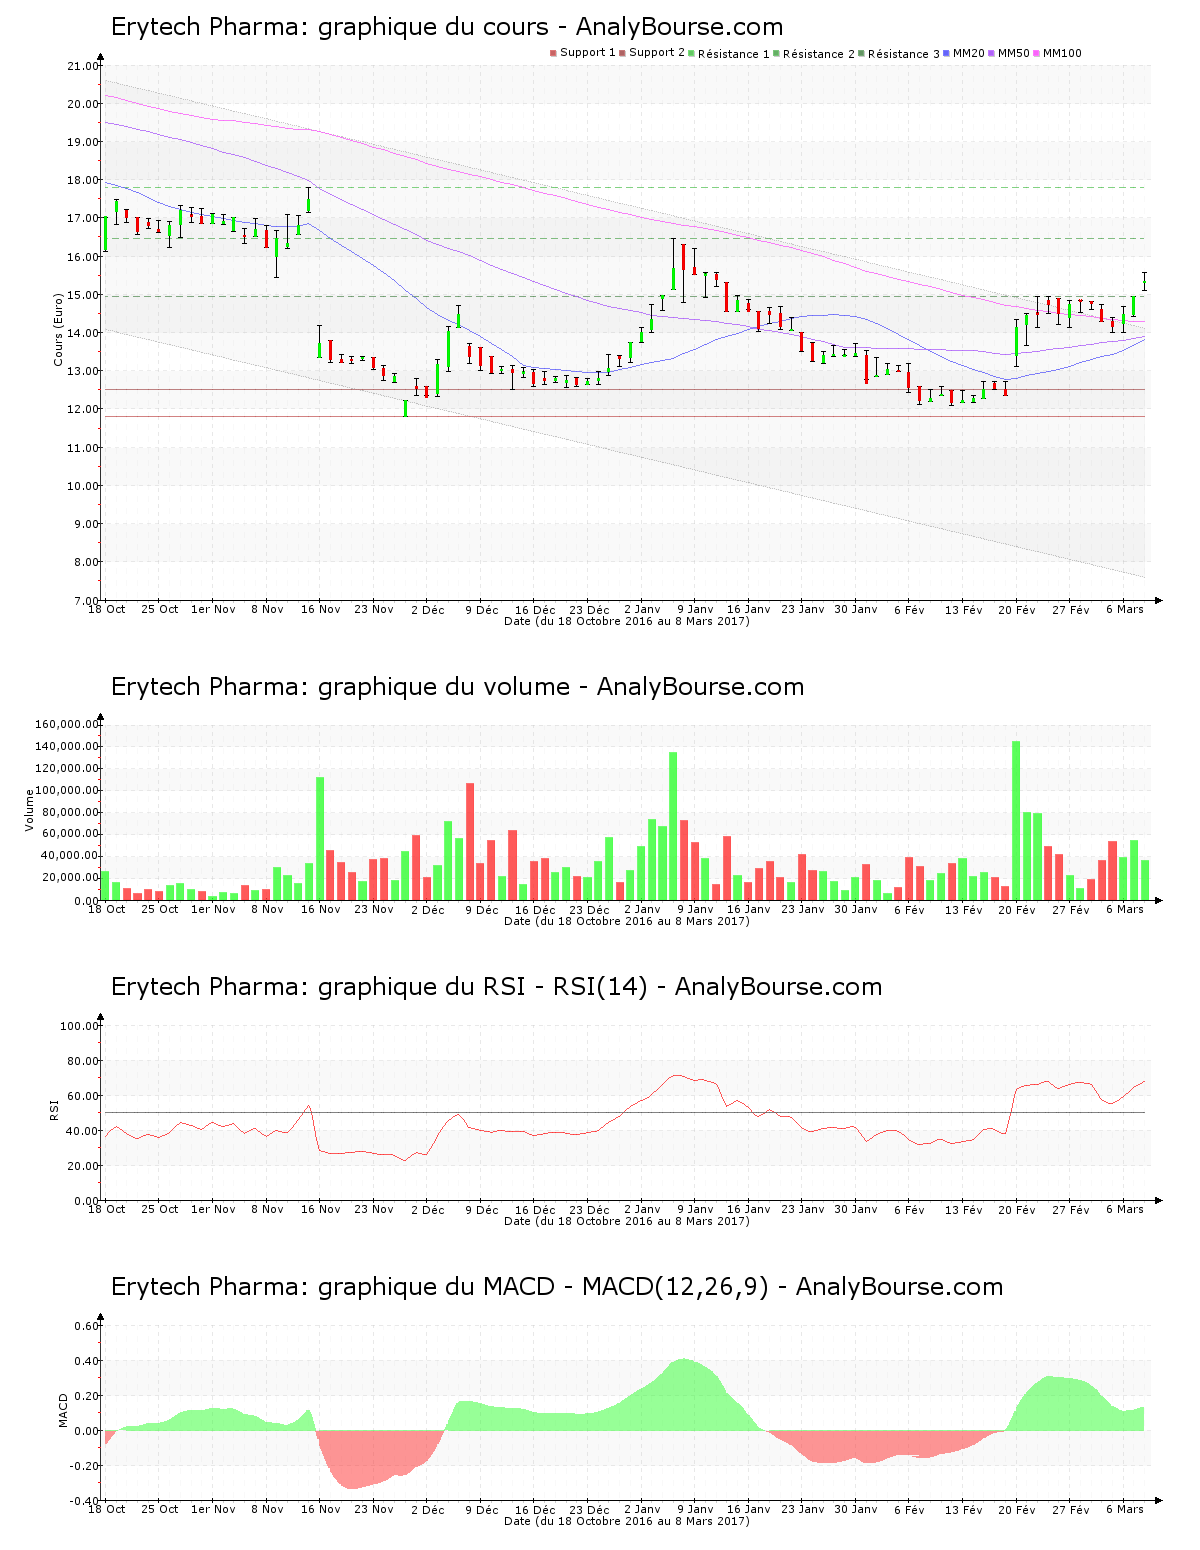Click '16 Nov' label under volume chart

coord(321,909)
